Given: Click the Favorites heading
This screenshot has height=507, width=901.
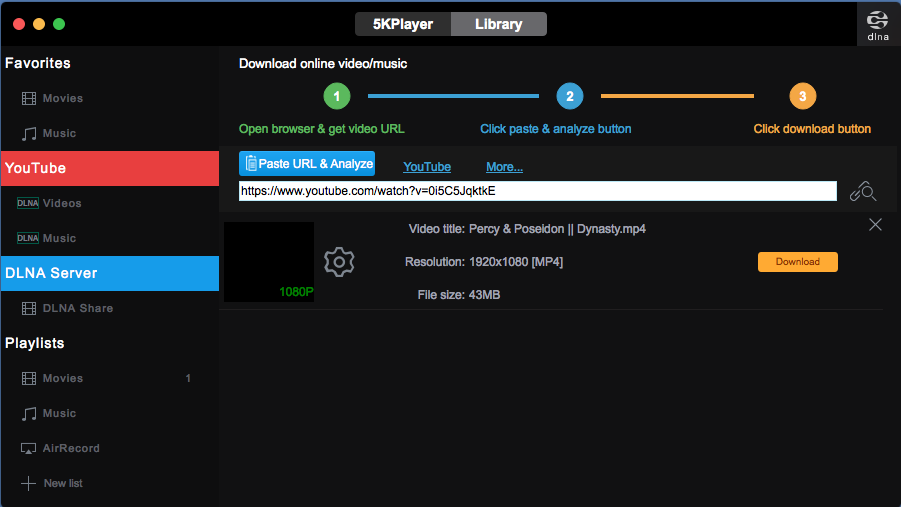Looking at the screenshot, I should click(38, 63).
